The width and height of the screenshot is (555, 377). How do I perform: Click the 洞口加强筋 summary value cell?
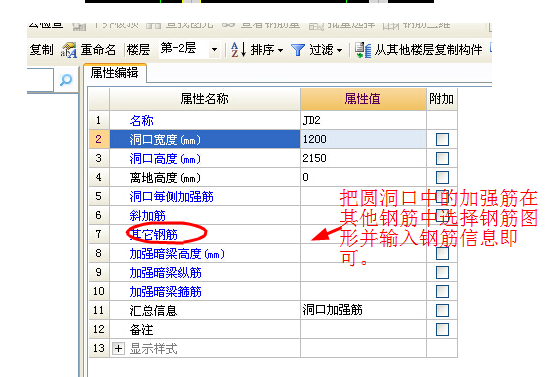coord(363,310)
